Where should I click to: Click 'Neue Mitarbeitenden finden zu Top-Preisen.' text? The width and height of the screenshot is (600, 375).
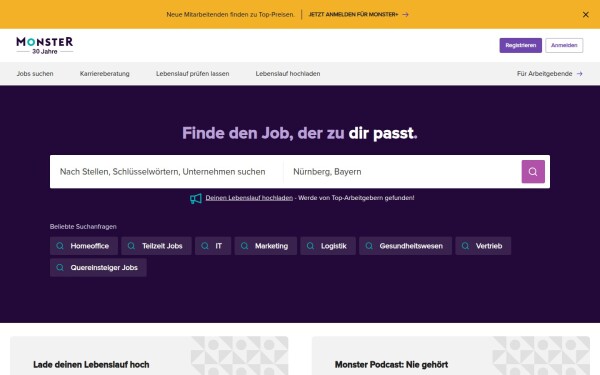coord(230,15)
